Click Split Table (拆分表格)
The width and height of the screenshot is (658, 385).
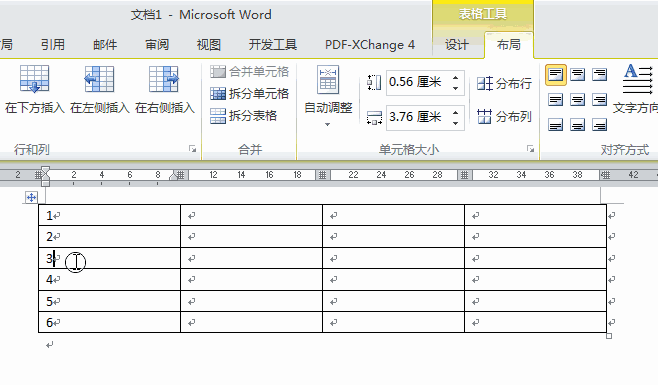pos(243,115)
